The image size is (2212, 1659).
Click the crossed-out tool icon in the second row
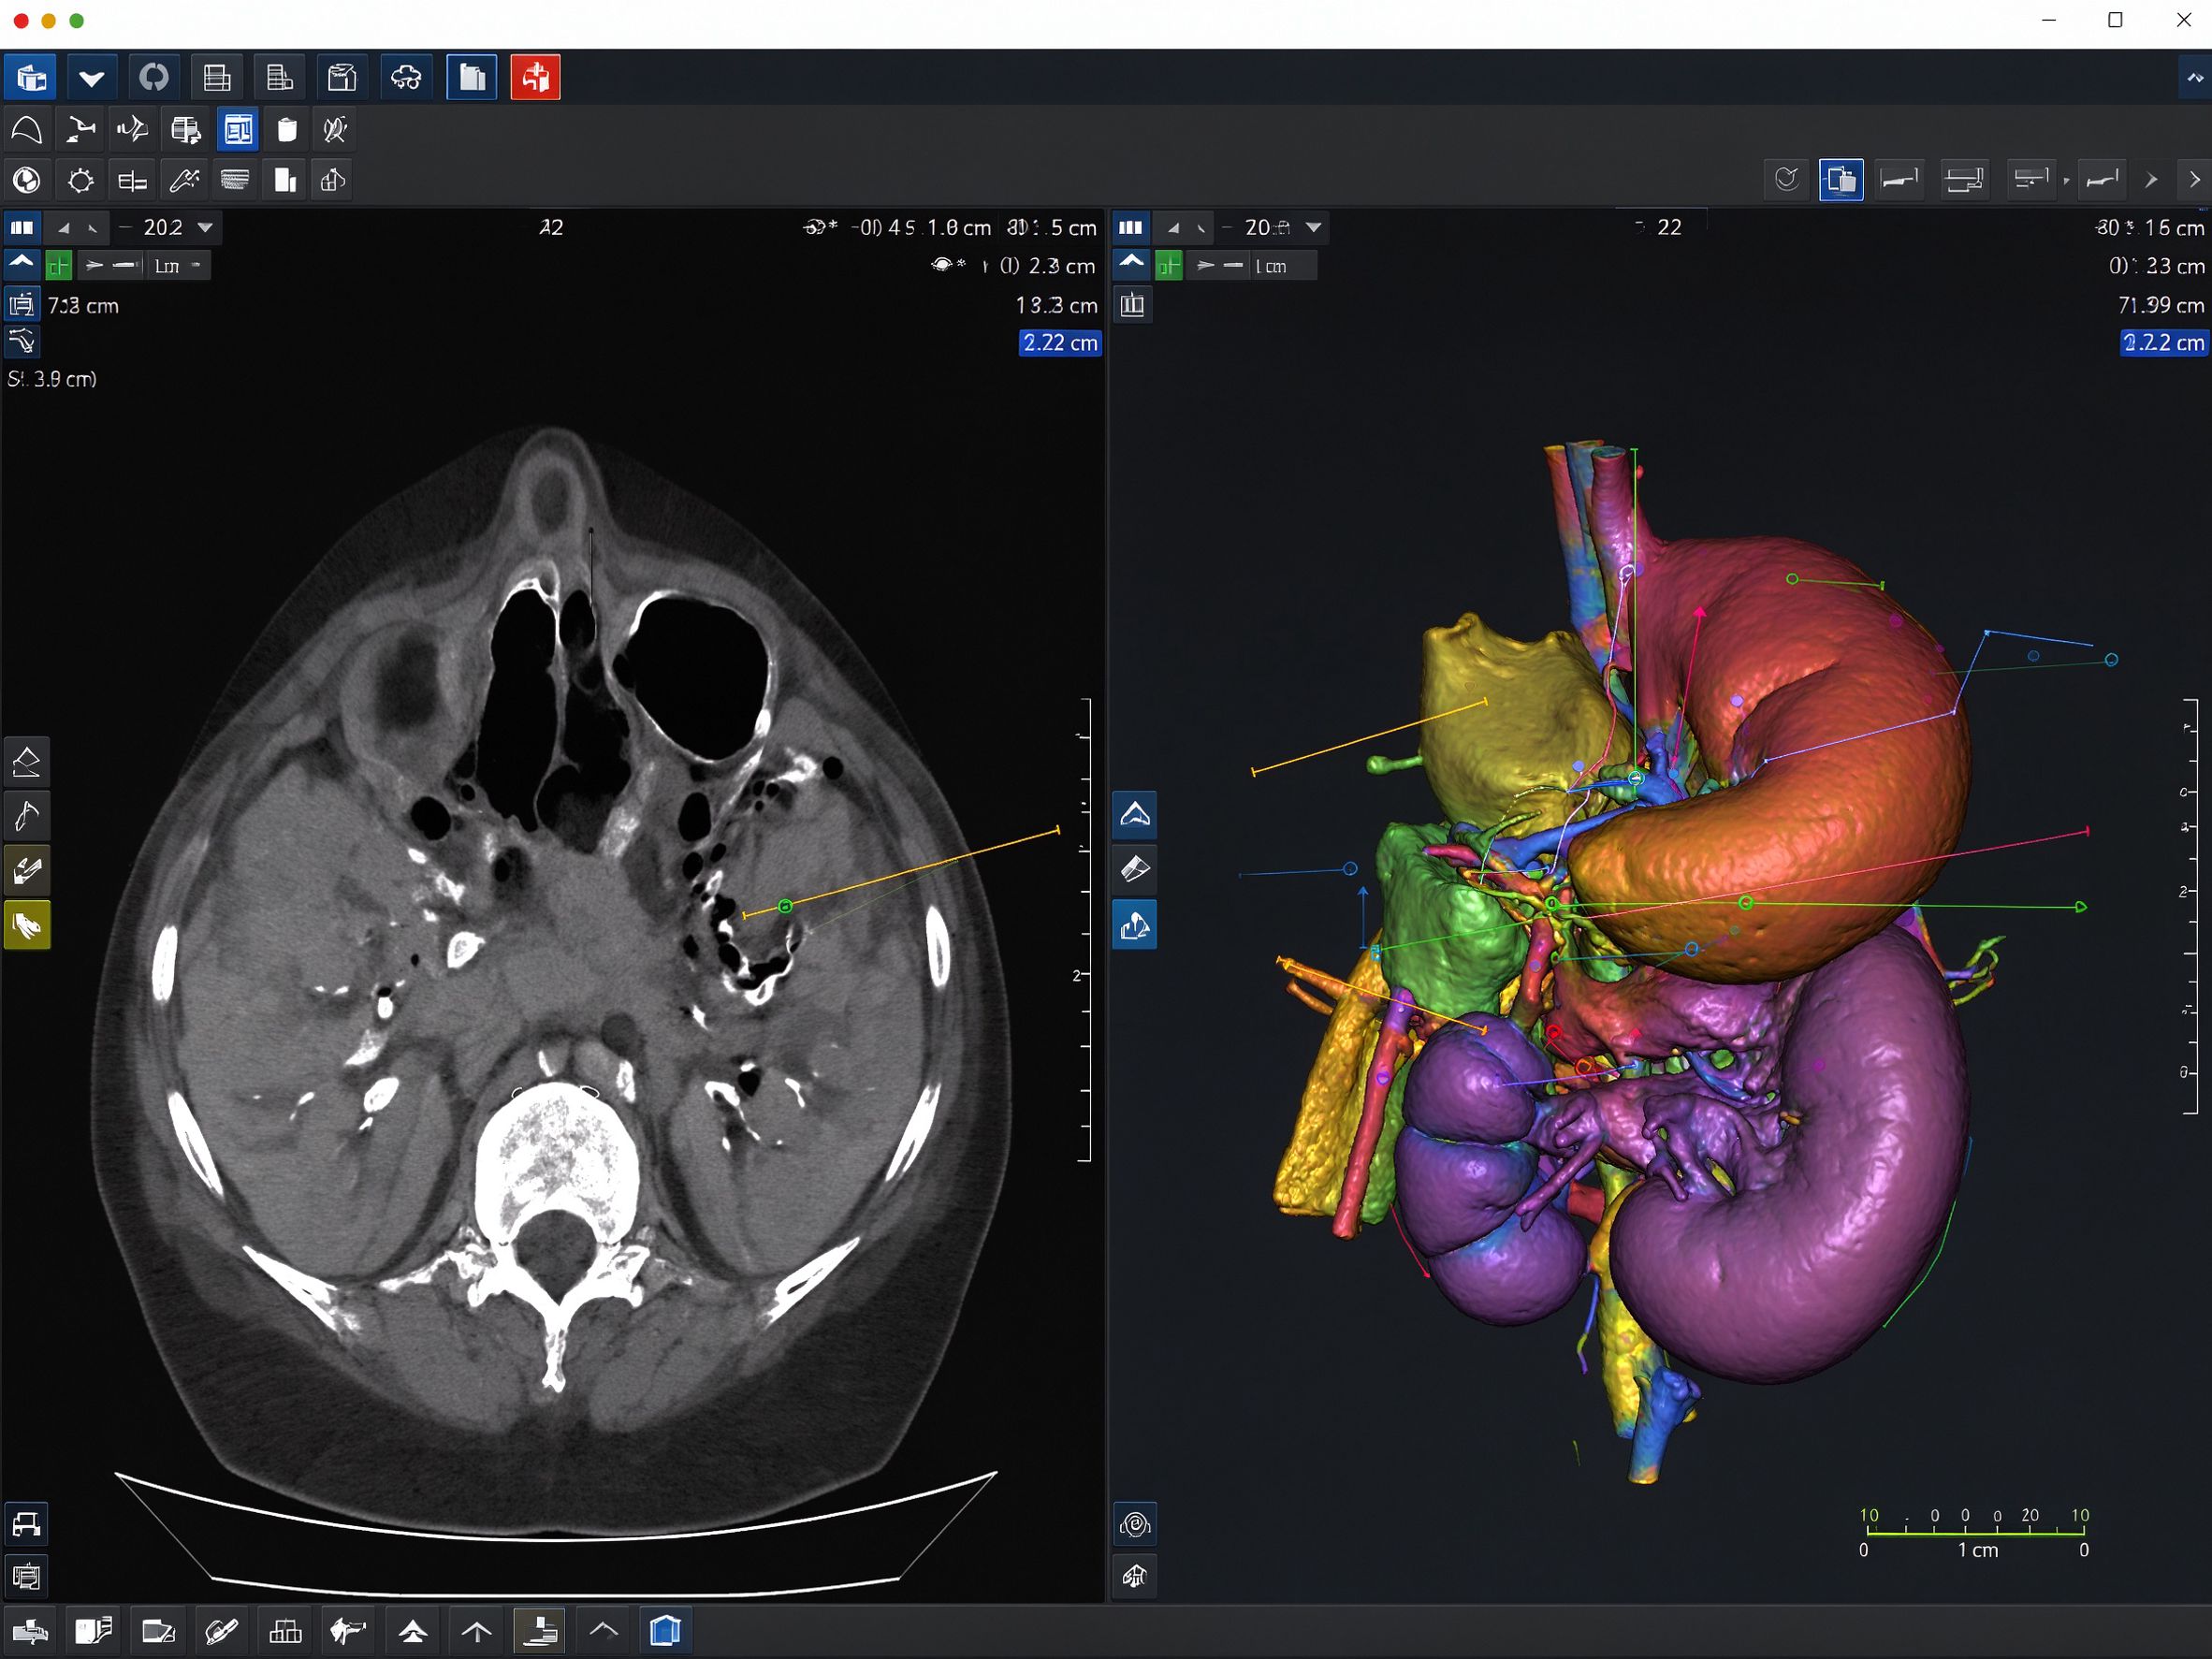click(x=335, y=129)
